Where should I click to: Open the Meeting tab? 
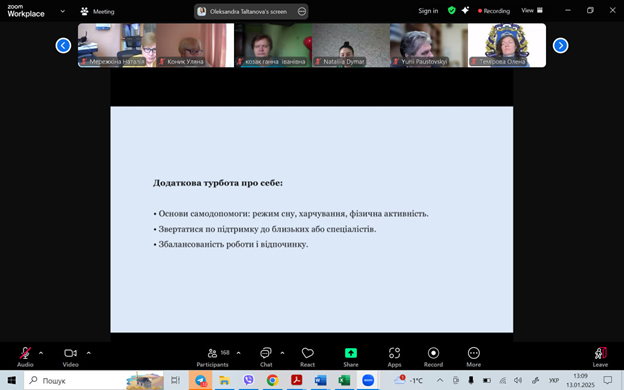[x=98, y=12]
